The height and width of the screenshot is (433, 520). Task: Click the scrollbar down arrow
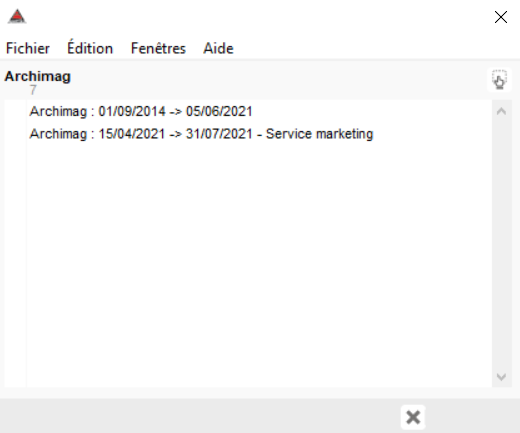[x=501, y=377]
